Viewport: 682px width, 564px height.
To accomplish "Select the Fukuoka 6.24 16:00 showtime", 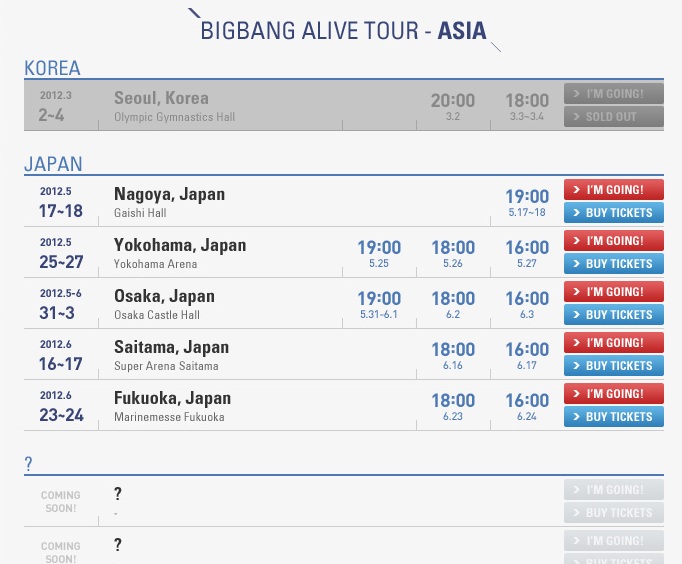I will click(527, 406).
